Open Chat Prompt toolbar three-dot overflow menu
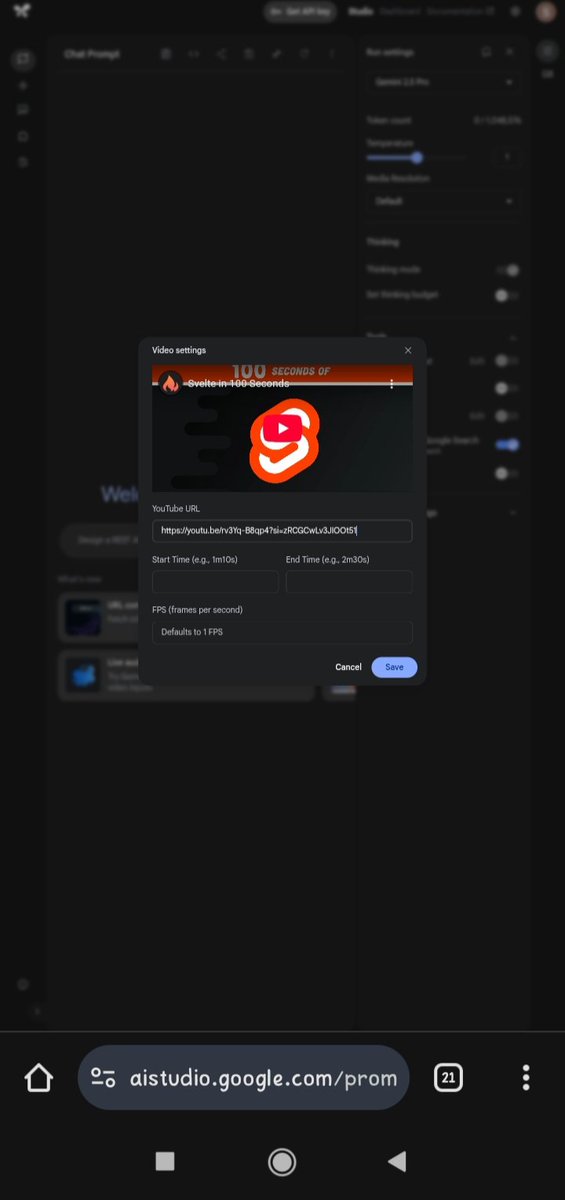The width and height of the screenshot is (565, 1200). 332,53
